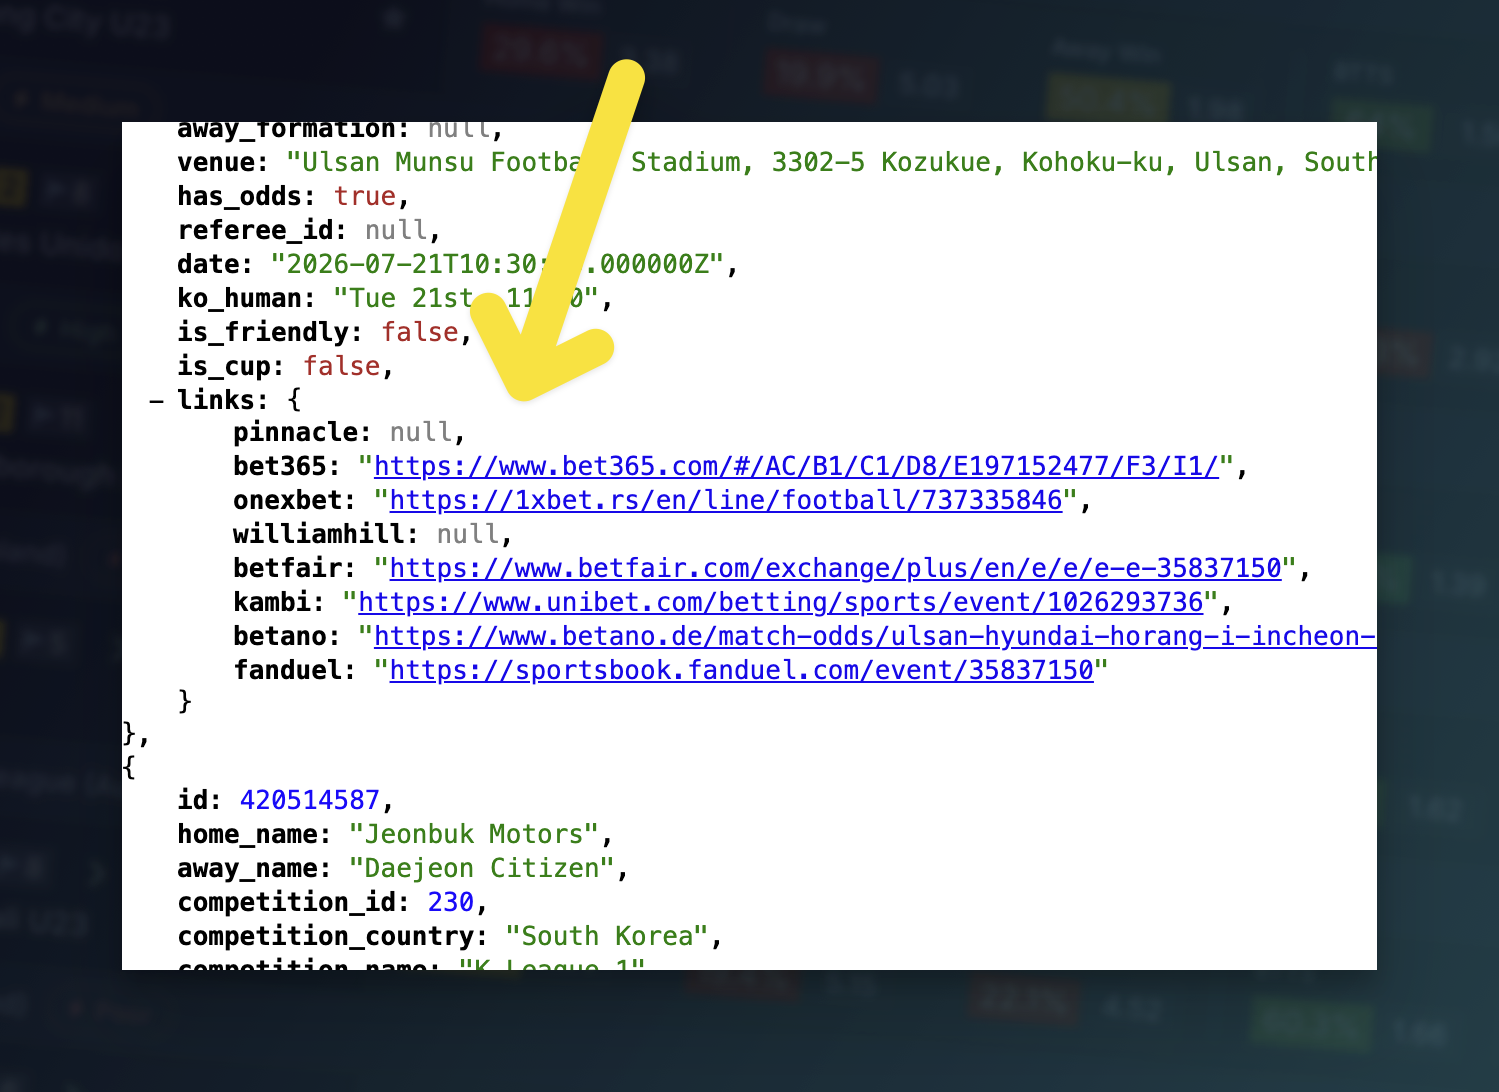
Task: Click the "Daejeon Citizen" away_name value
Action: pyautogui.click(x=482, y=869)
